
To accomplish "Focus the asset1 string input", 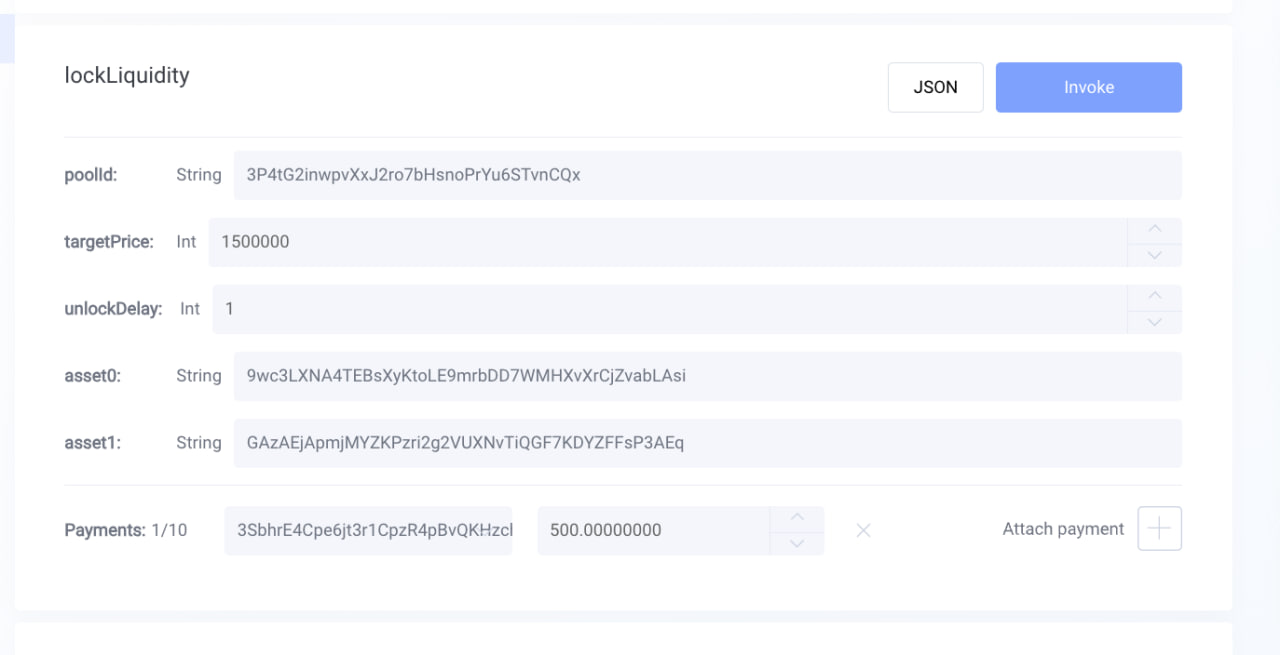I will pyautogui.click(x=708, y=443).
